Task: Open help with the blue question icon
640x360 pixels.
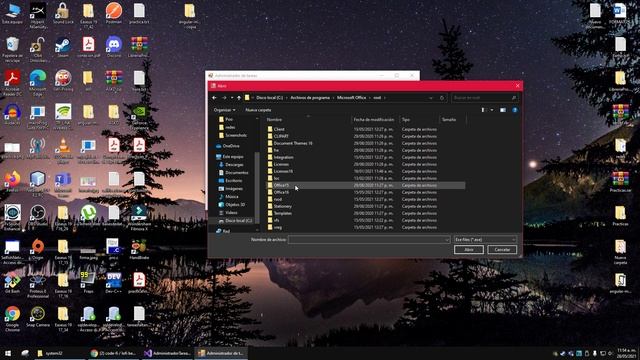Action: (515, 110)
